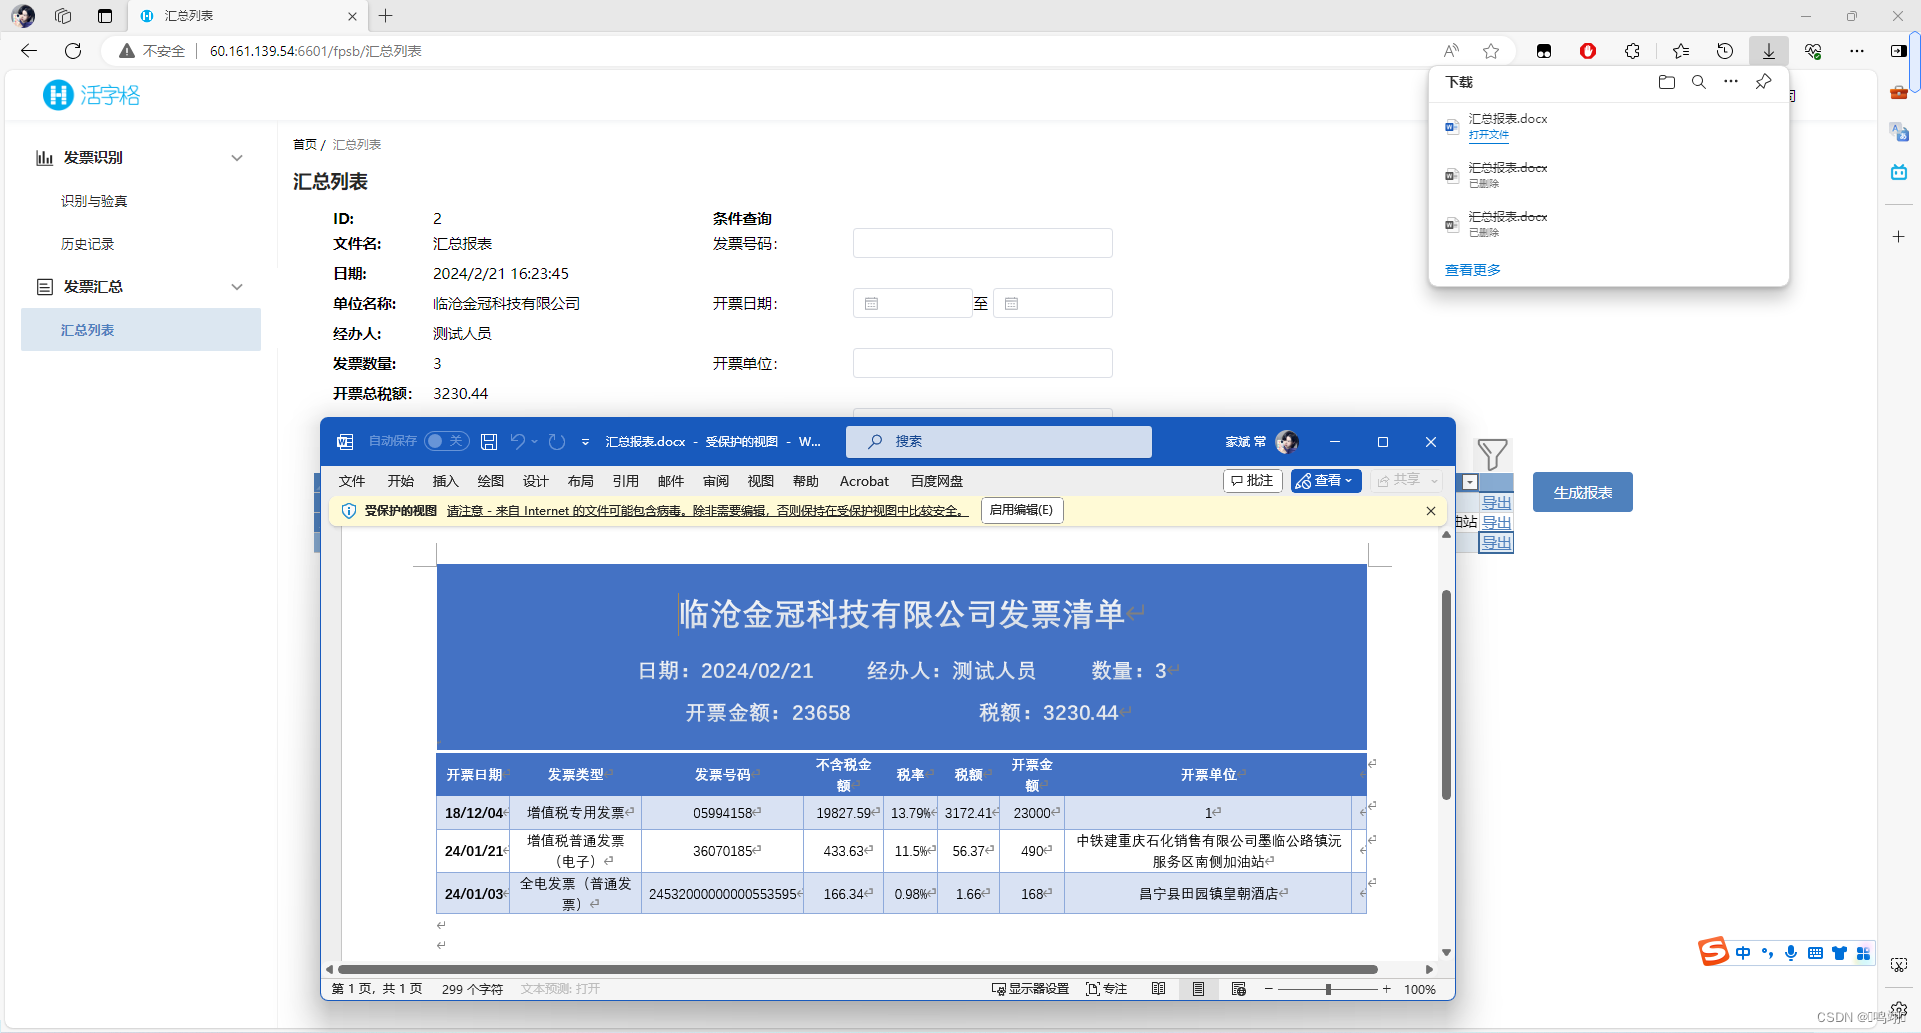Image resolution: width=1921 pixels, height=1033 pixels.
Task: Click the 开票日期 start date field
Action: pos(912,303)
